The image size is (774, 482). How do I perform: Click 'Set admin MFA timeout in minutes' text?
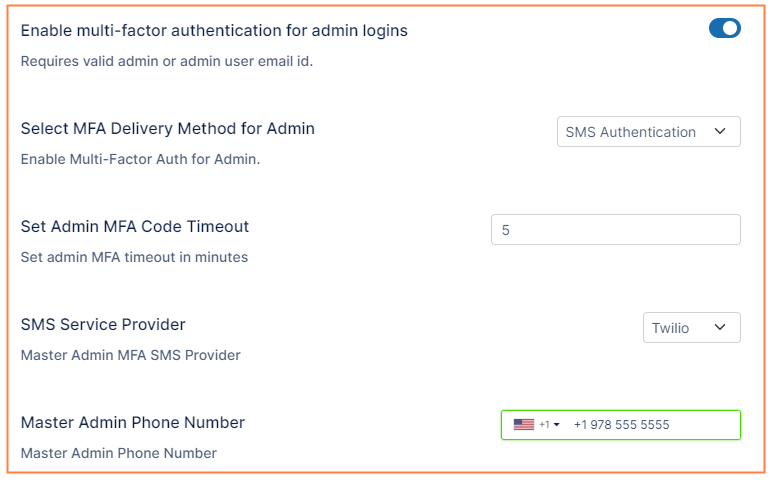134,257
